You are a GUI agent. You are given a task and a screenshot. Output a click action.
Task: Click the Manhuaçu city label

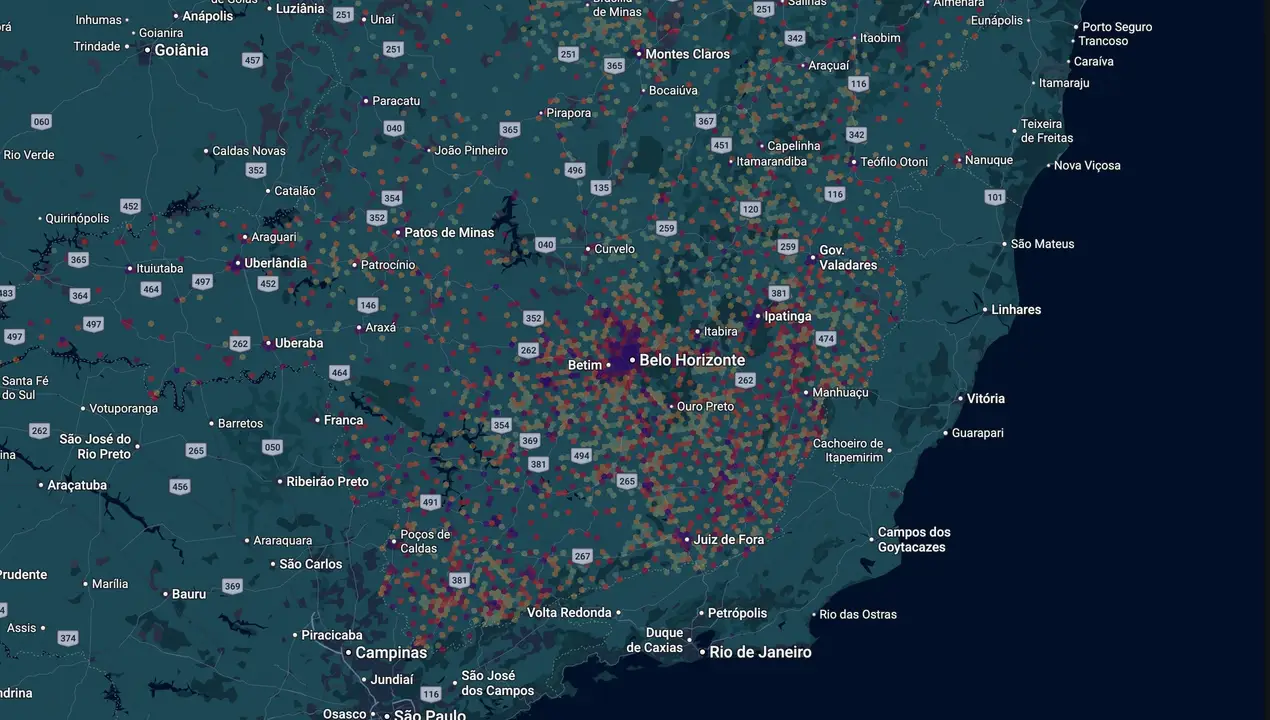(840, 393)
